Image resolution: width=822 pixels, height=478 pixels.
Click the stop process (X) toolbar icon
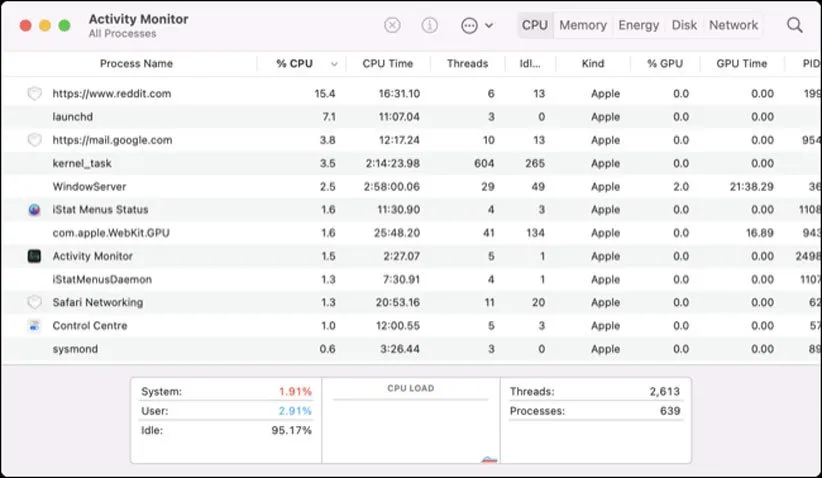click(x=393, y=25)
